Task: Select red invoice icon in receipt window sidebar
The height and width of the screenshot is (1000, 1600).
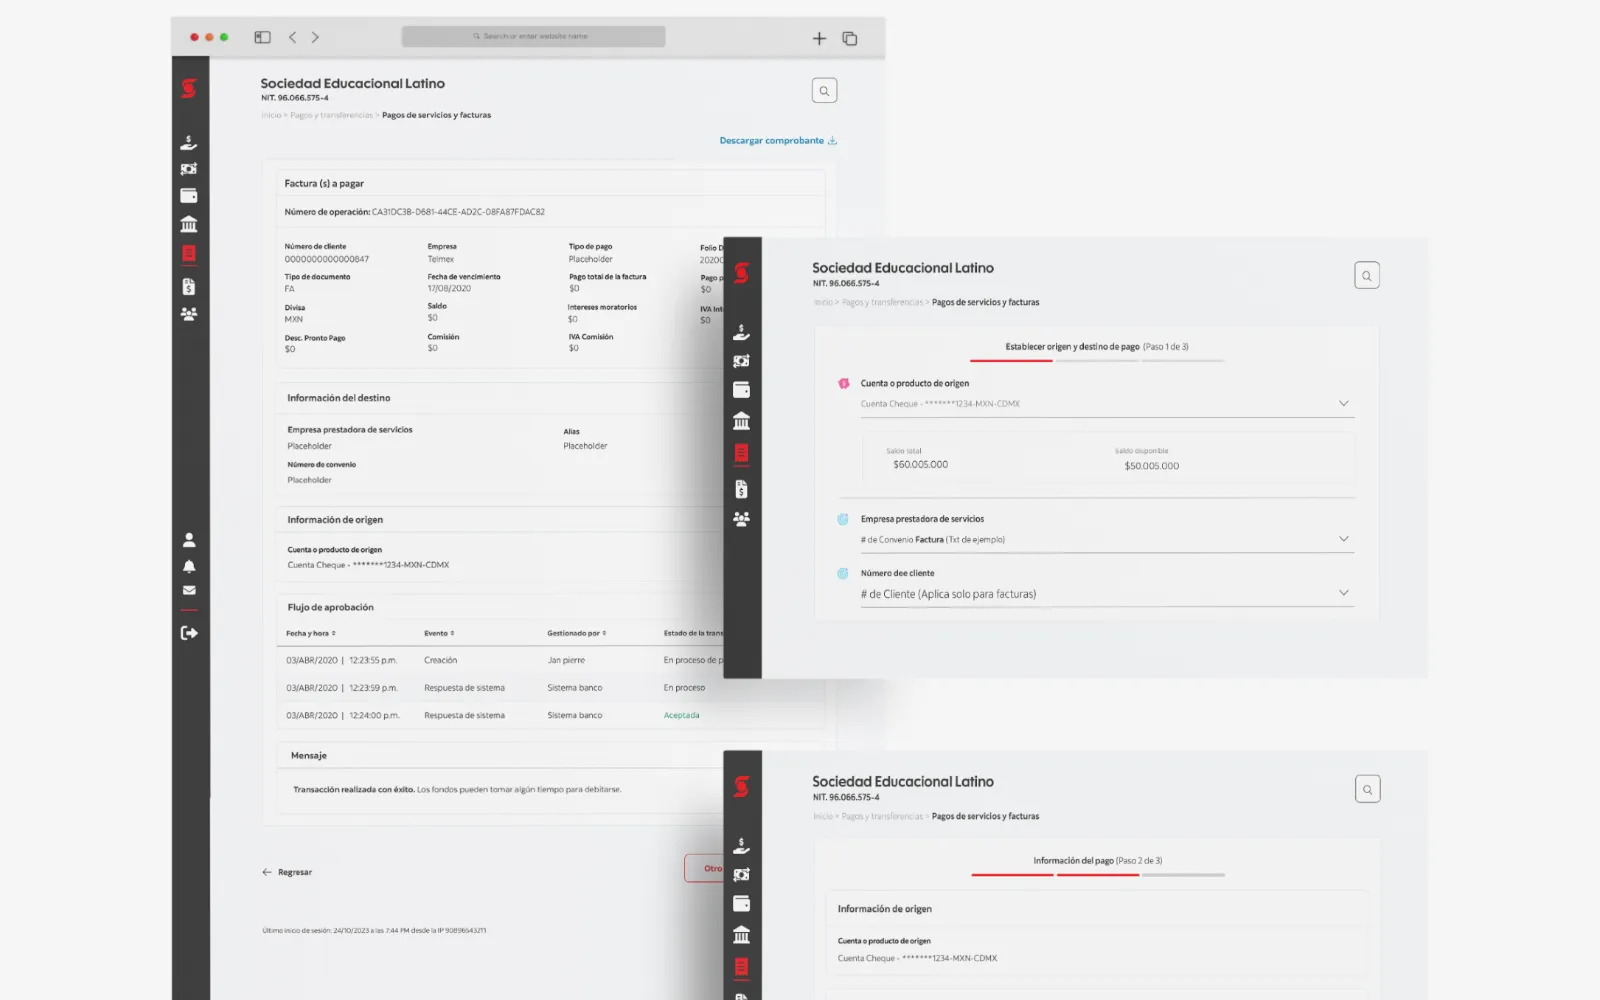Action: click(x=188, y=253)
